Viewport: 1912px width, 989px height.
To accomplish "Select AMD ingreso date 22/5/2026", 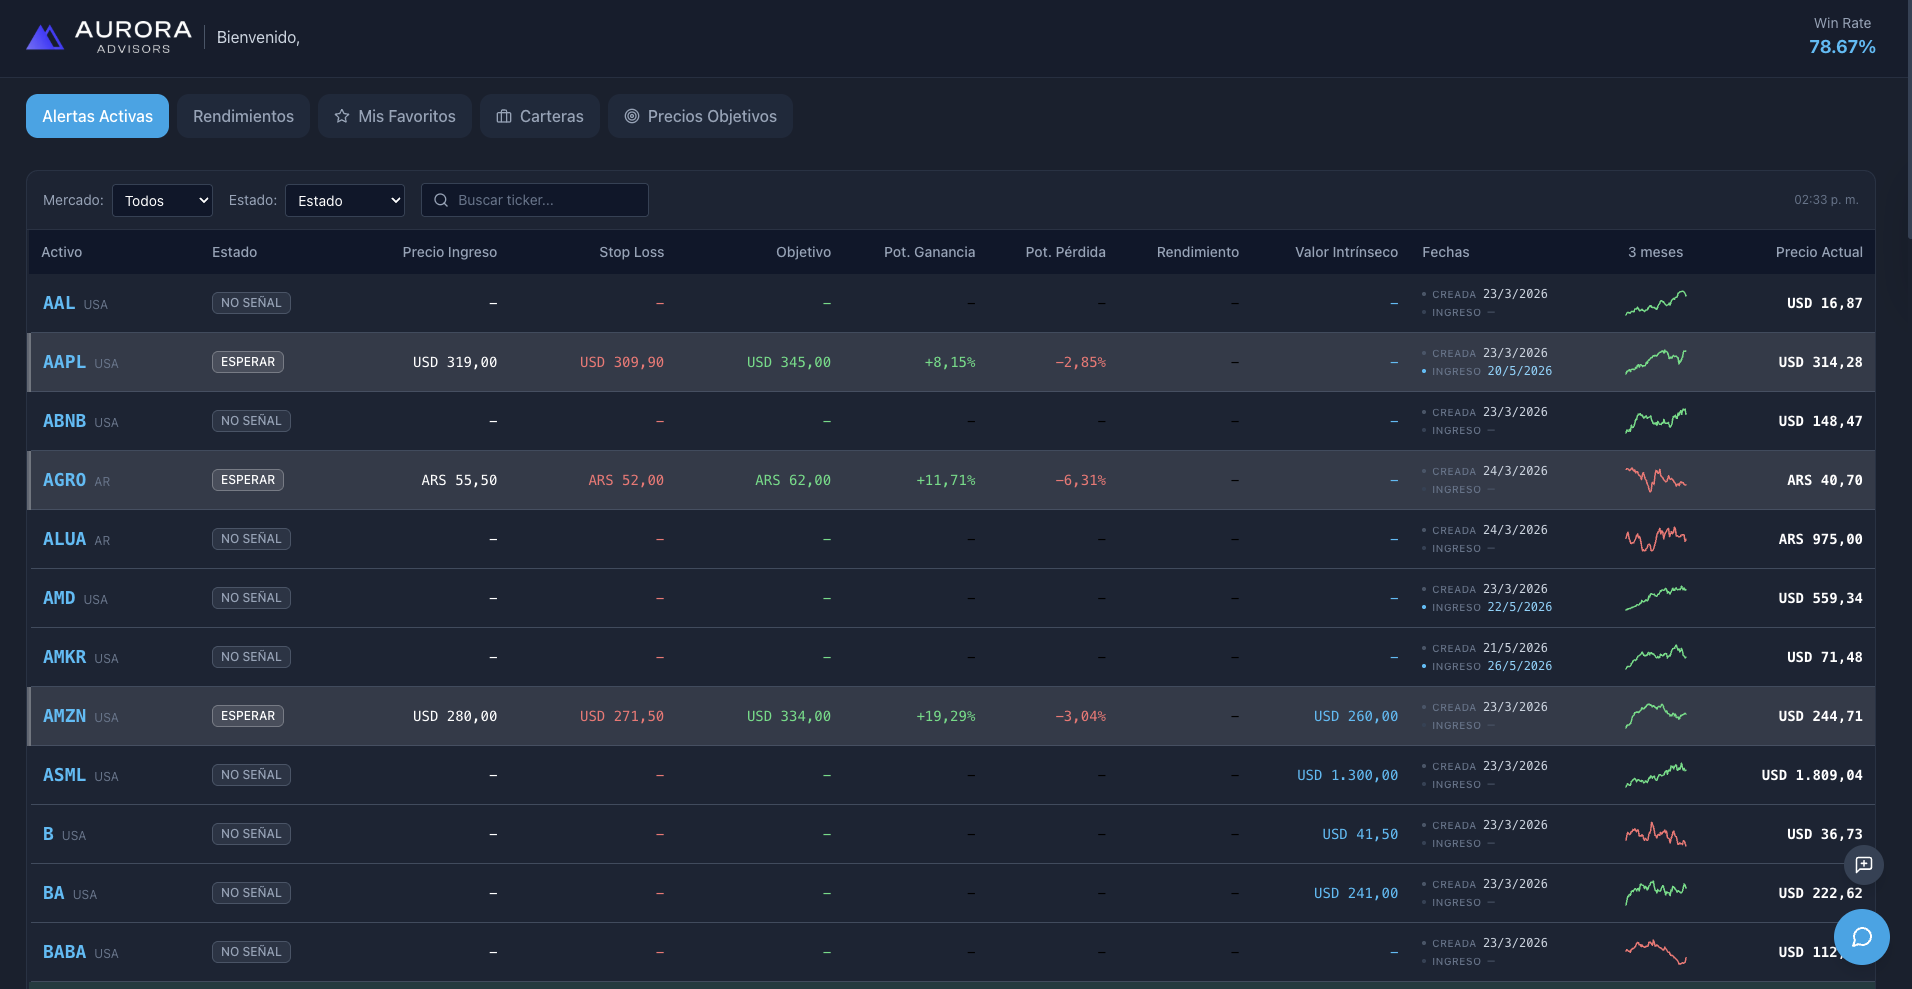I will pyautogui.click(x=1520, y=607).
